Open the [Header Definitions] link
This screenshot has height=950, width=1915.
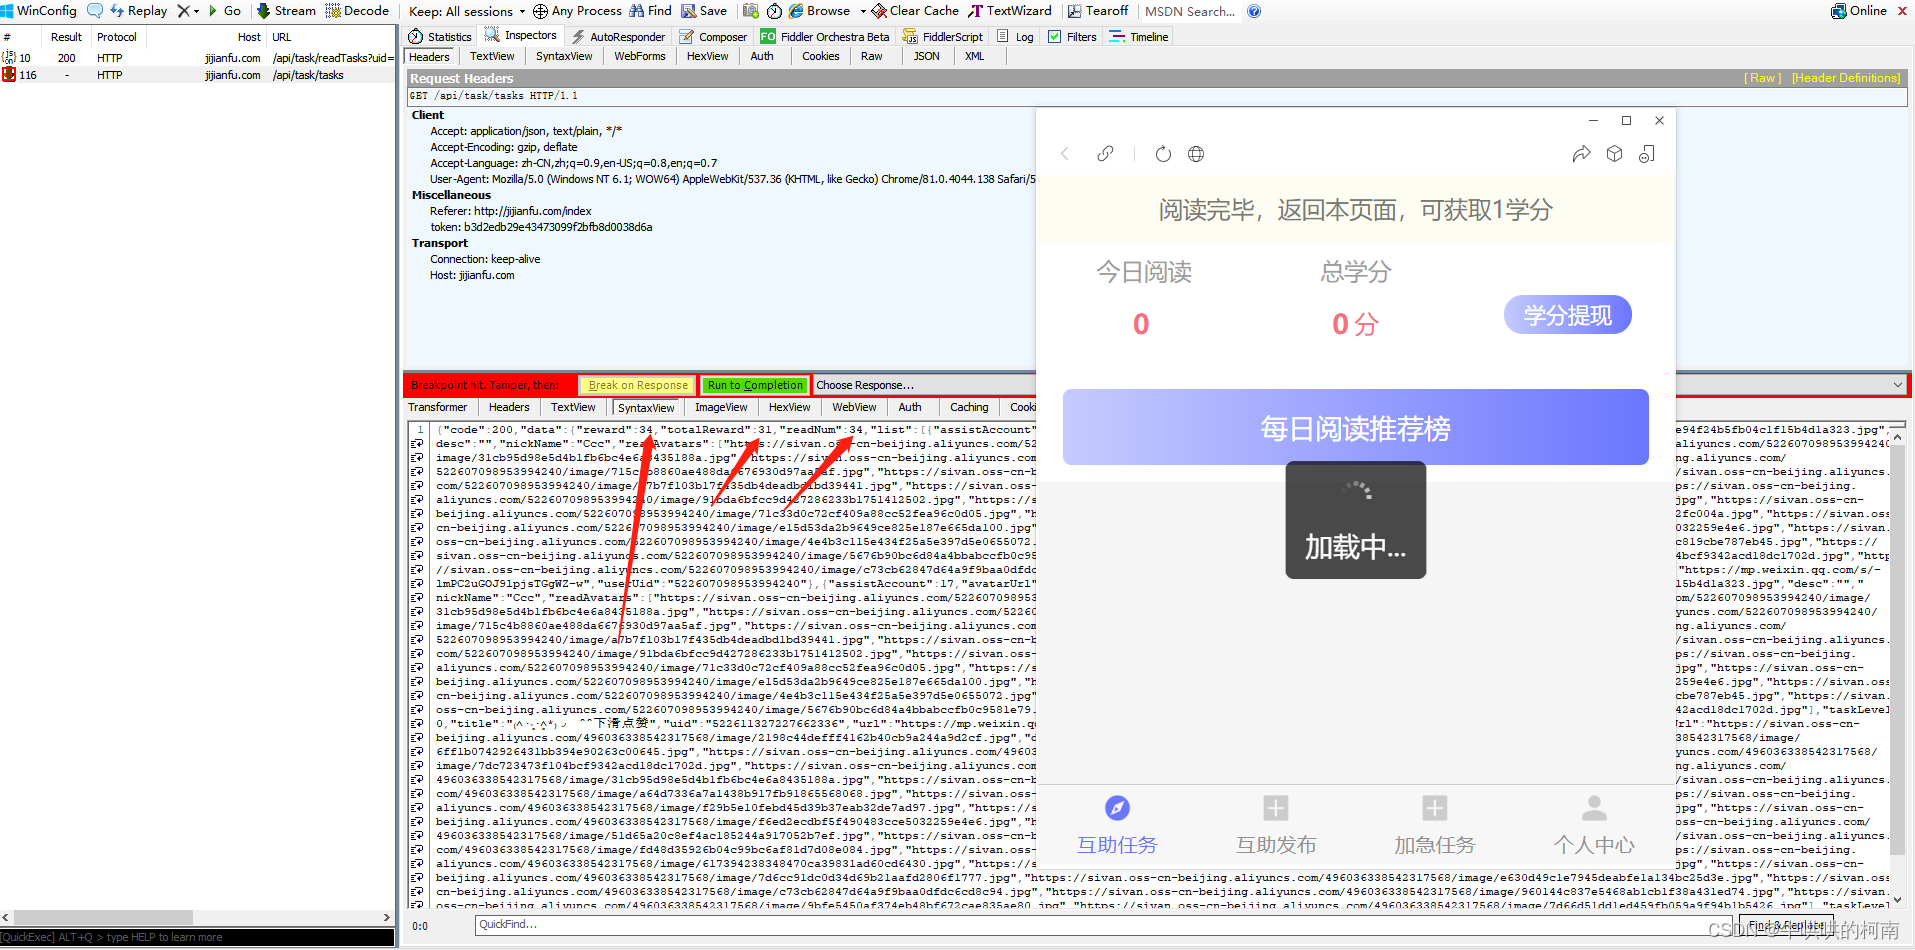(1846, 78)
